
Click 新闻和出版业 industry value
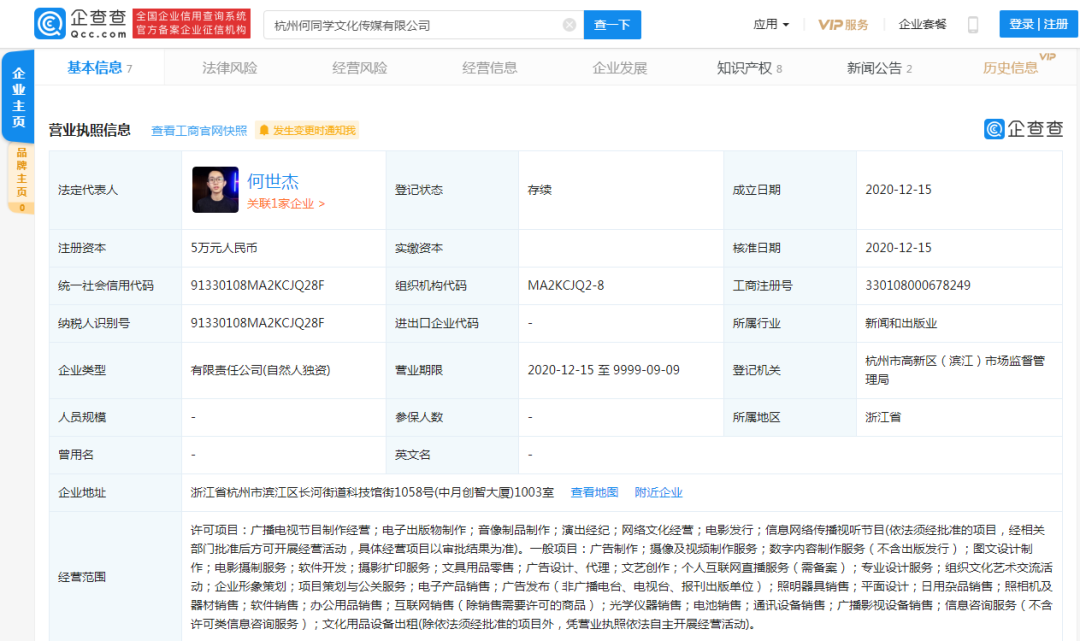coord(901,323)
